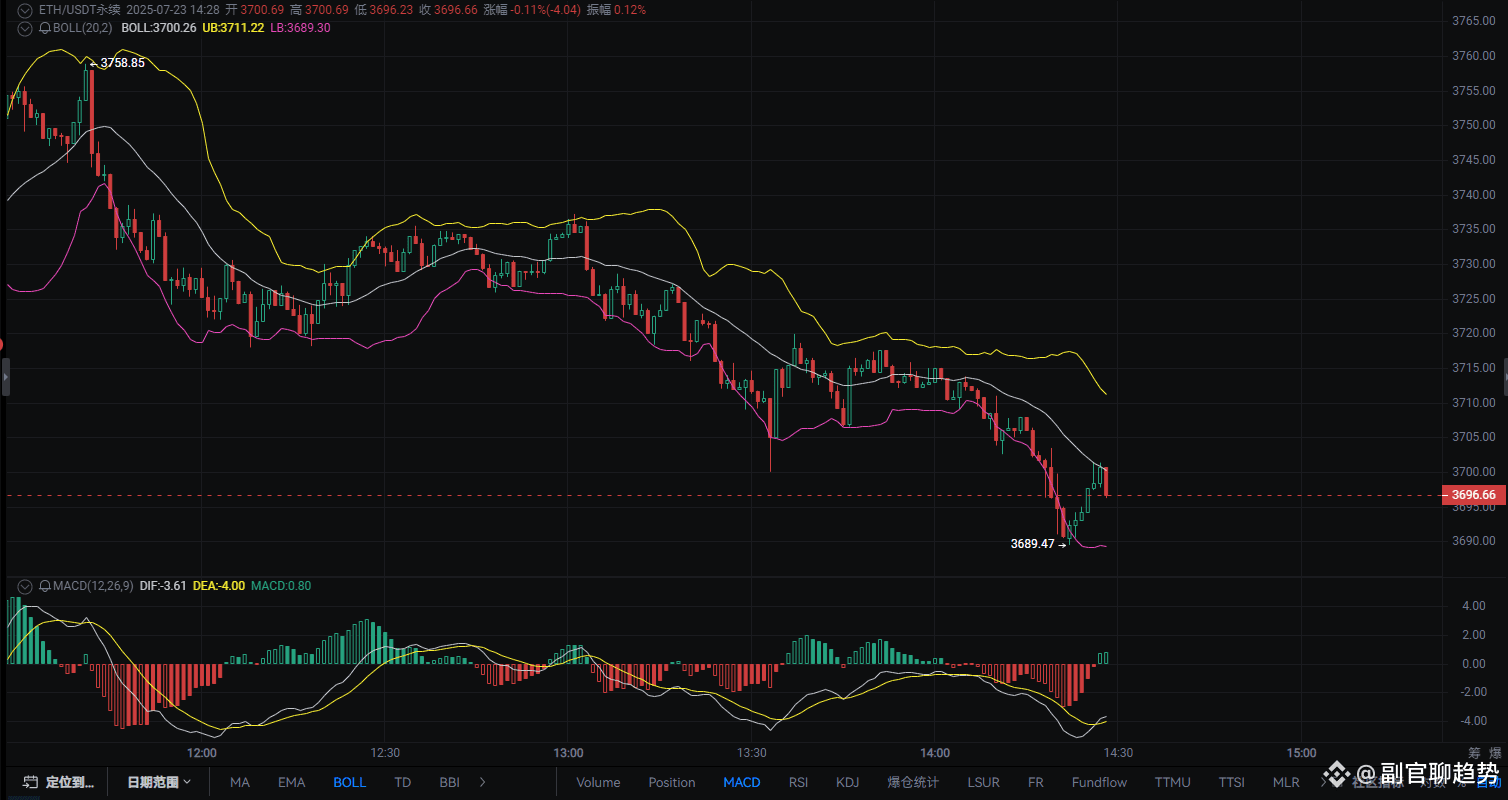This screenshot has width=1508, height=800.
Task: Open the 日期范围 date range dropdown
Action: [159, 782]
